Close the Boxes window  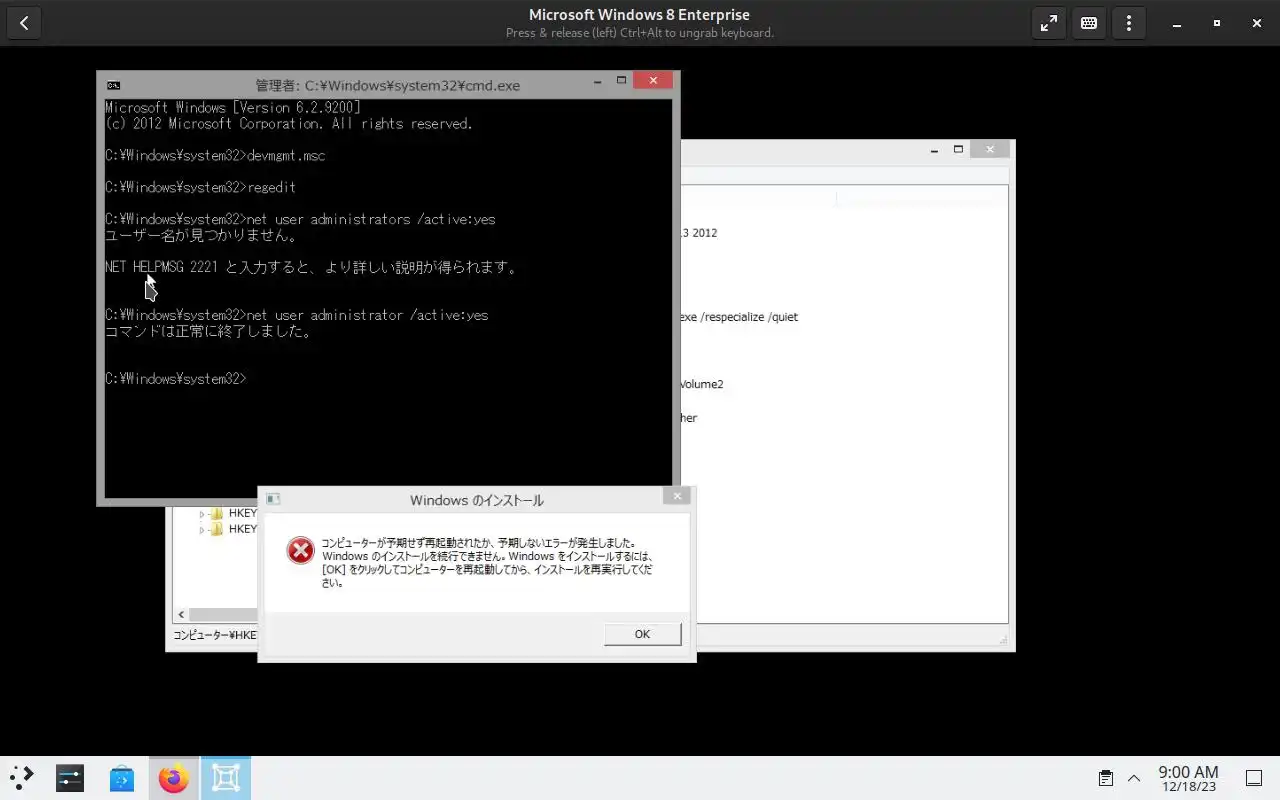click(x=1257, y=23)
